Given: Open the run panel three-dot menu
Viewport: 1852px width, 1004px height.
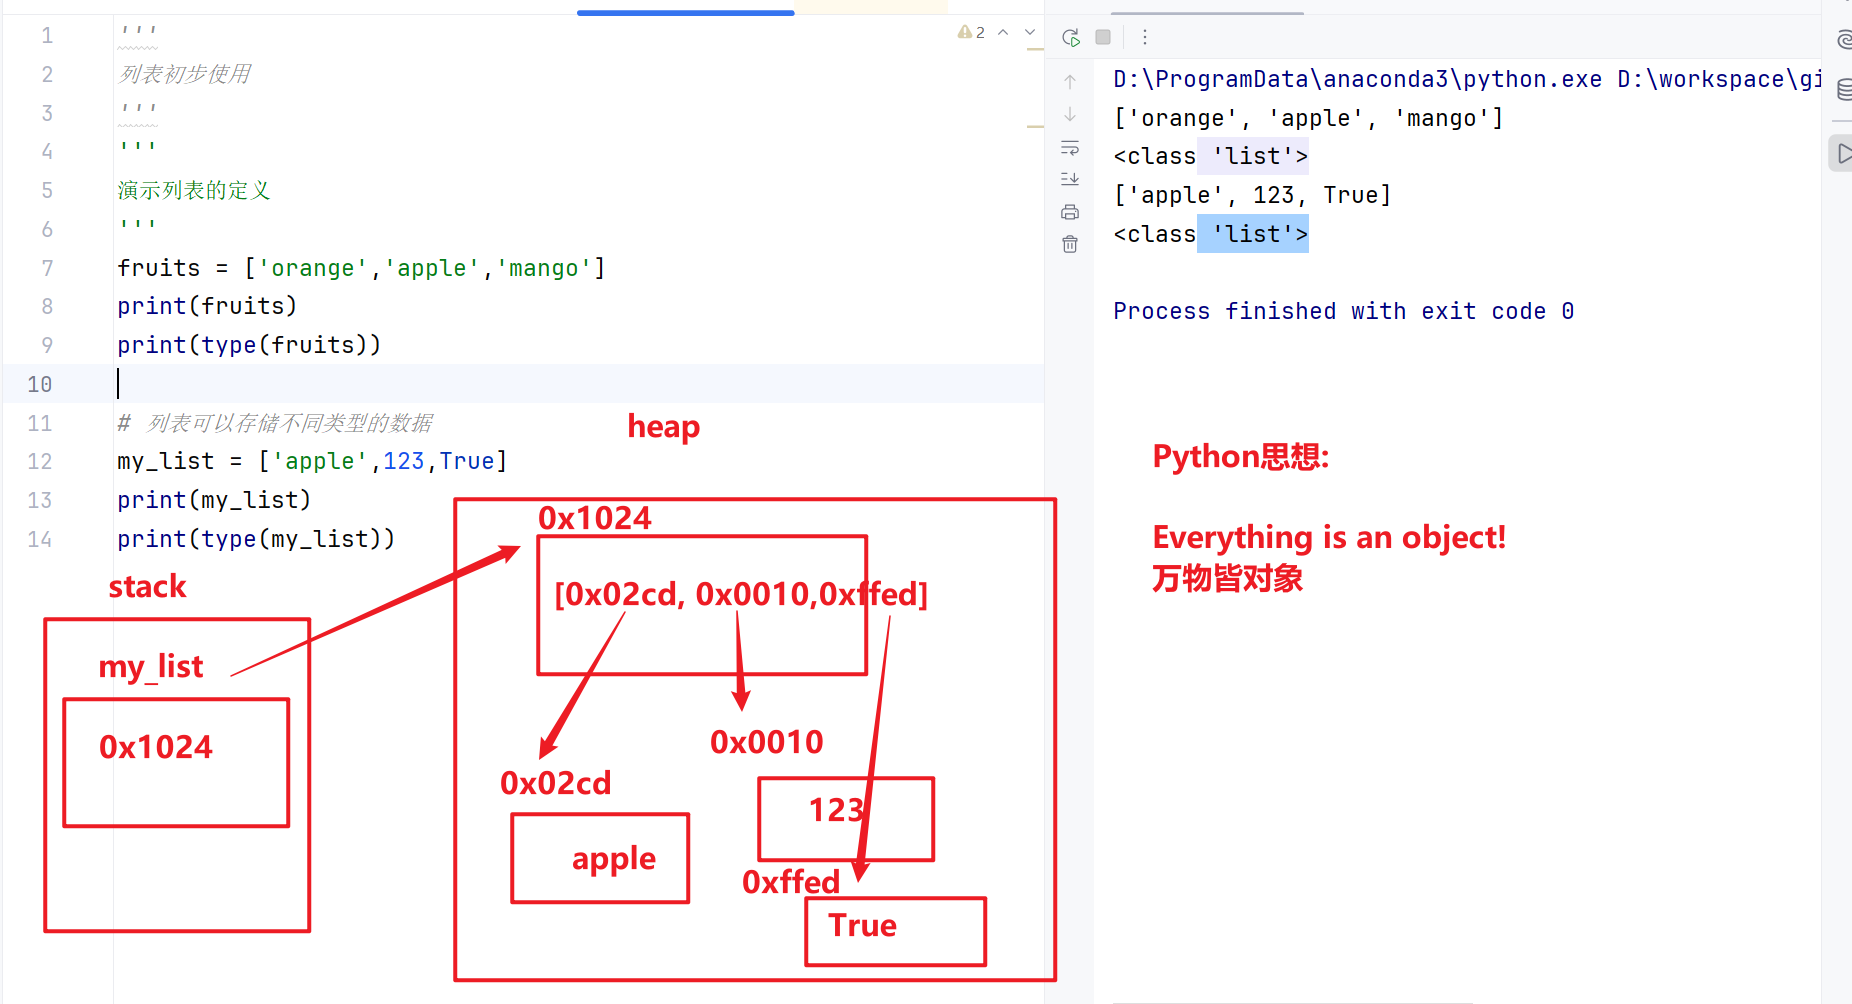Looking at the screenshot, I should (1145, 37).
